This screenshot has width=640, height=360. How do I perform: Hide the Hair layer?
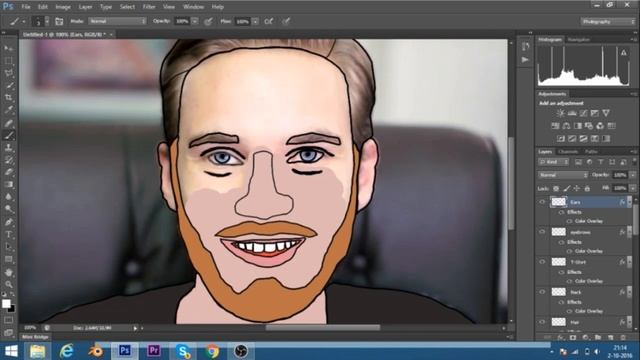[542, 322]
